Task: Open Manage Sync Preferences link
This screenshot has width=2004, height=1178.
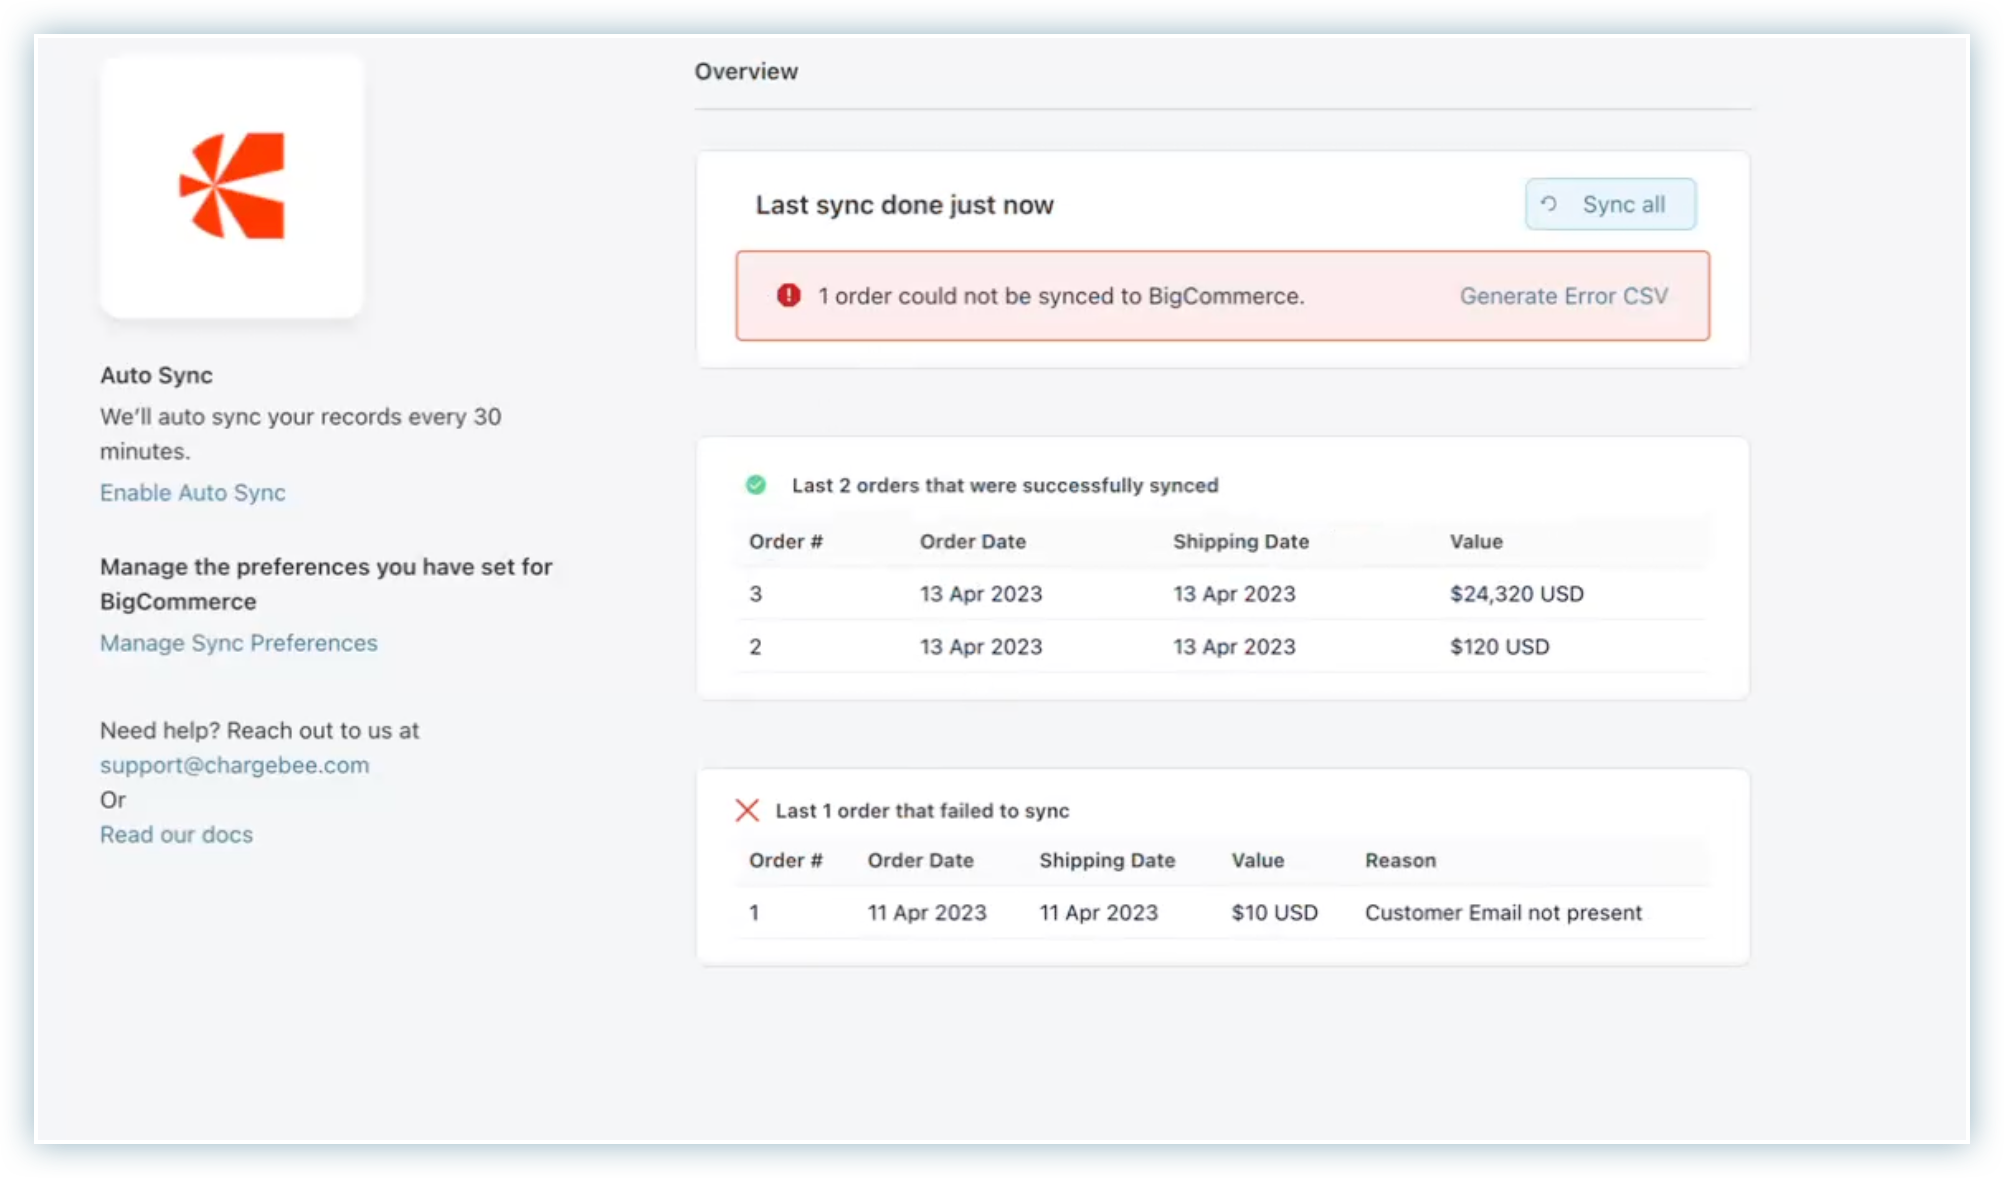Action: coord(239,643)
